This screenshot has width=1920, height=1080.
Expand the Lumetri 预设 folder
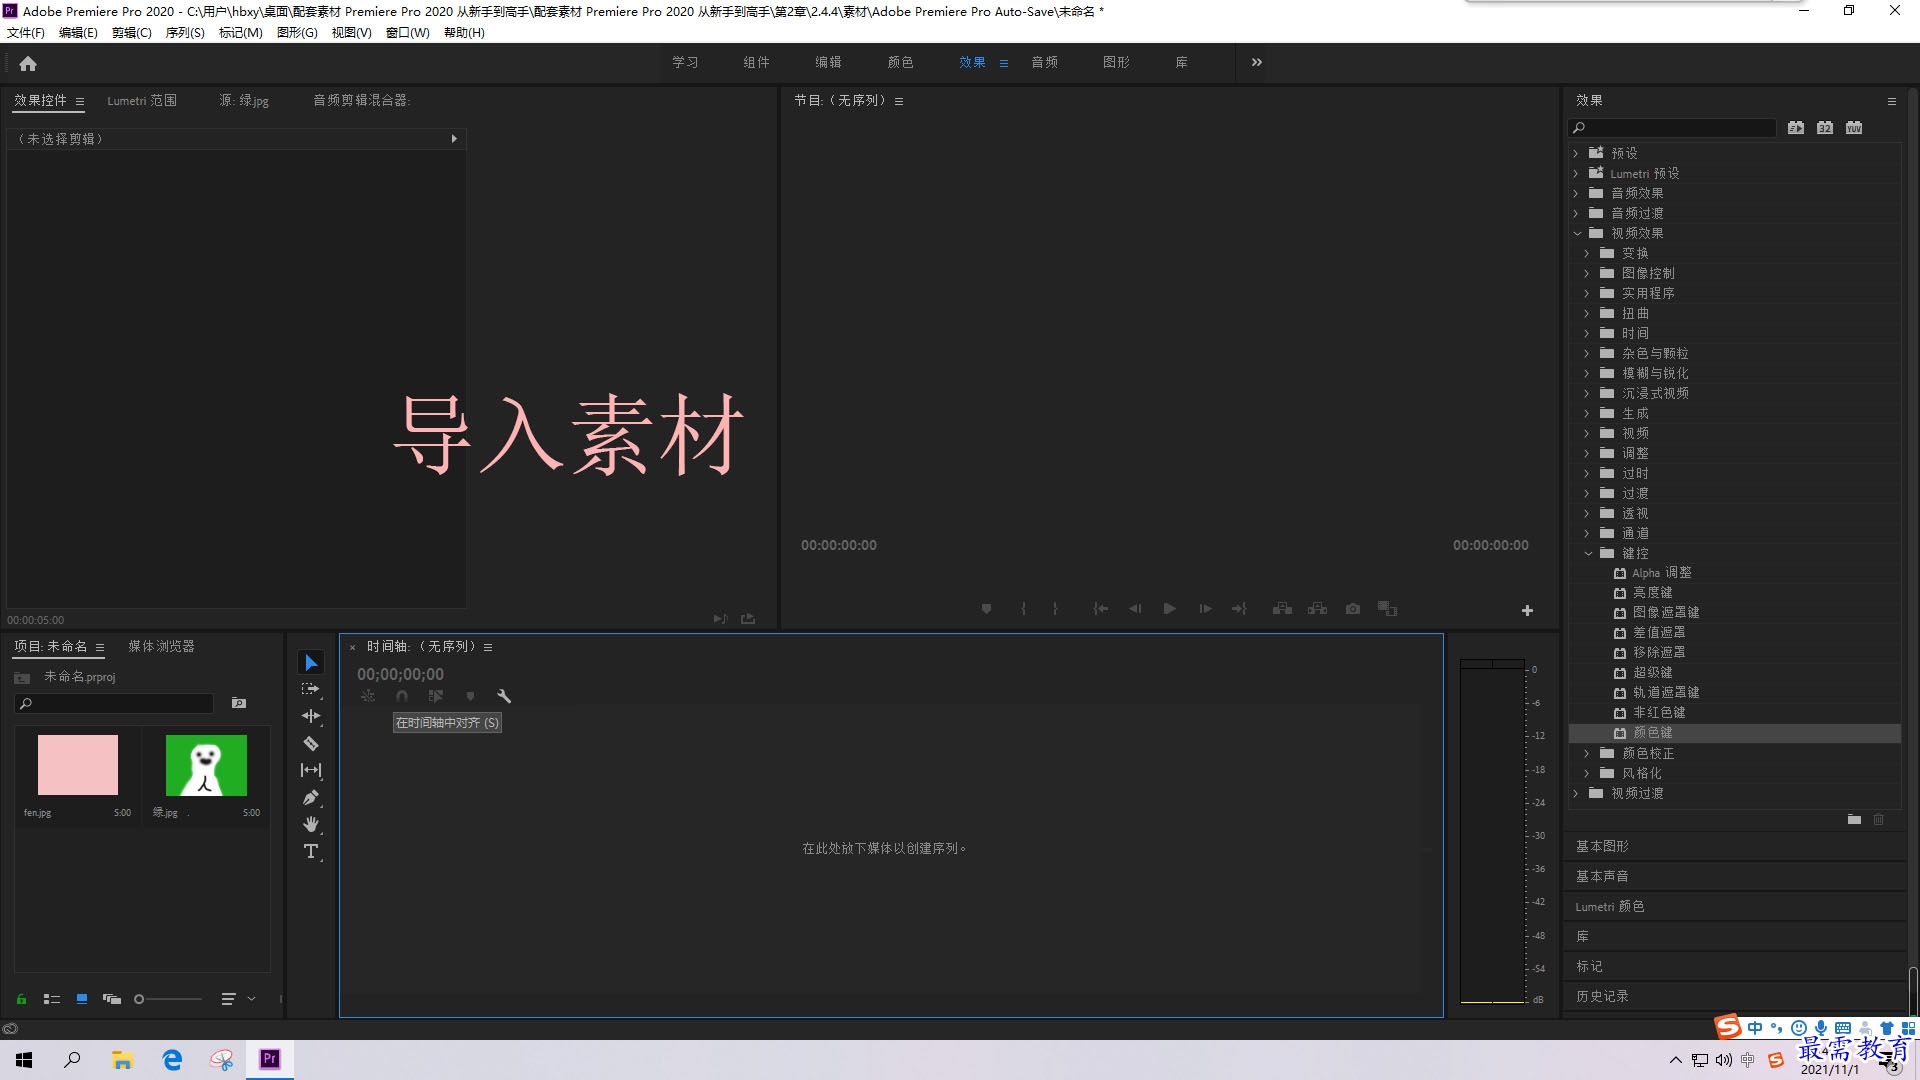pyautogui.click(x=1576, y=173)
